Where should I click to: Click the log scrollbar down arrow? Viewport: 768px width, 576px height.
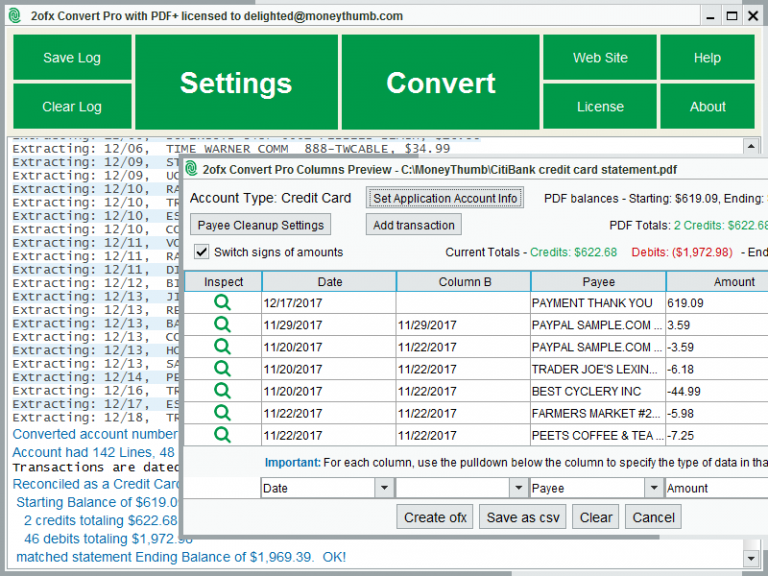point(751,557)
